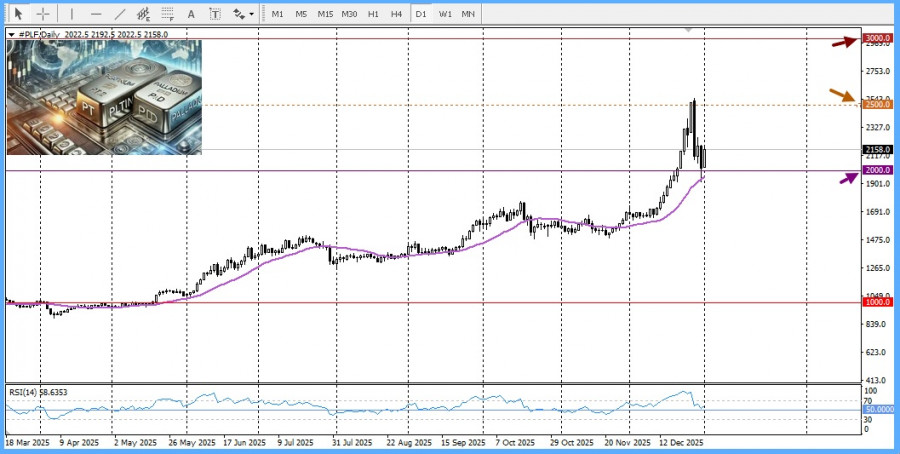
Task: Switch to M1 timeframe
Action: [x=277, y=14]
